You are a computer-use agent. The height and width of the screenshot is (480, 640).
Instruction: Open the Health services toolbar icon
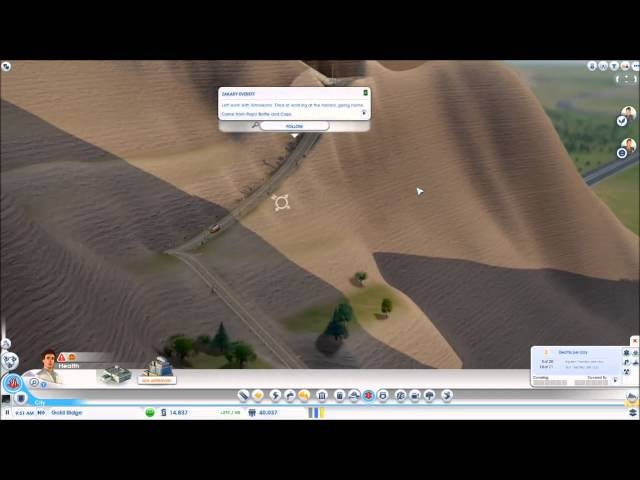click(x=367, y=396)
